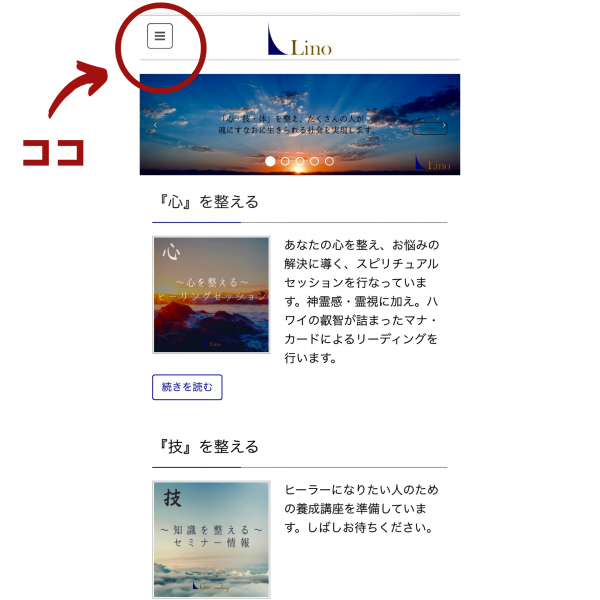Select the second carousel indicator dot
600x600 pixels.
click(285, 161)
